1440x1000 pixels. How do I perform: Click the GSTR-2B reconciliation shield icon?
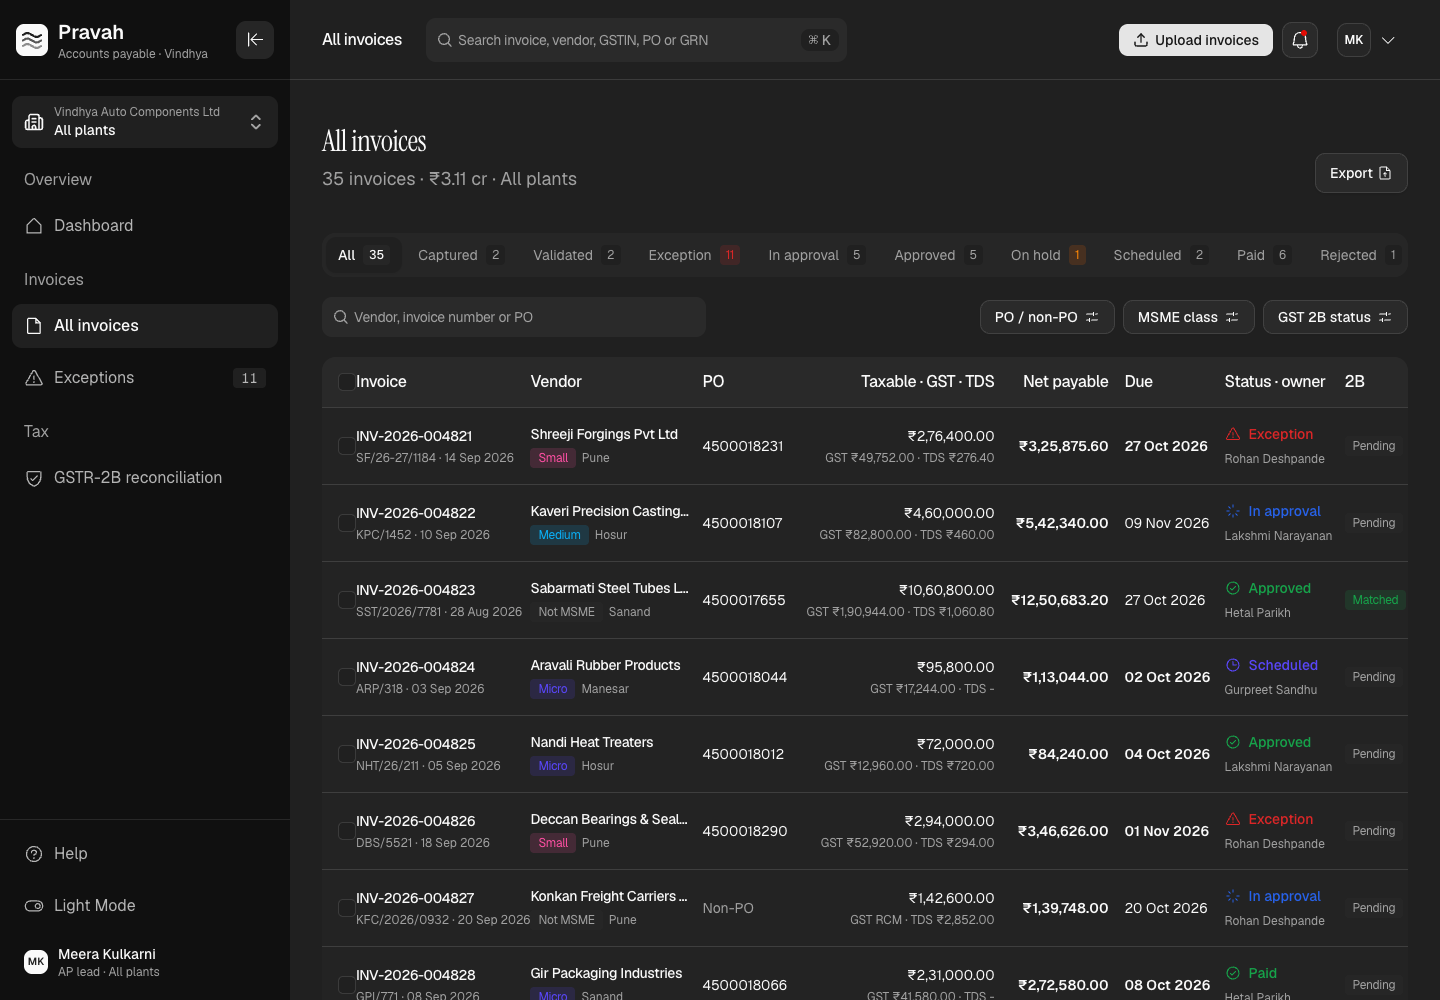[34, 478]
